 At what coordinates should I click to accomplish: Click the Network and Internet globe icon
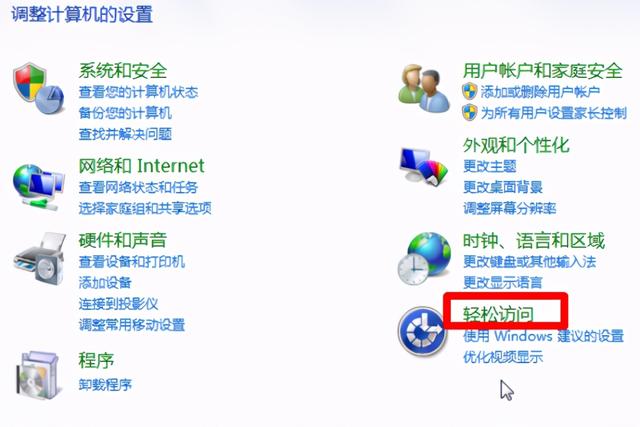tap(38, 187)
